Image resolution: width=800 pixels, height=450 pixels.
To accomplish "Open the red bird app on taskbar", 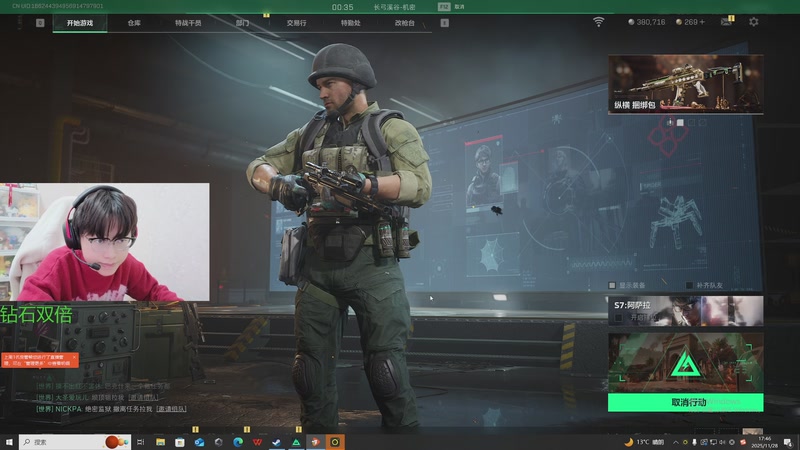I will (315, 442).
